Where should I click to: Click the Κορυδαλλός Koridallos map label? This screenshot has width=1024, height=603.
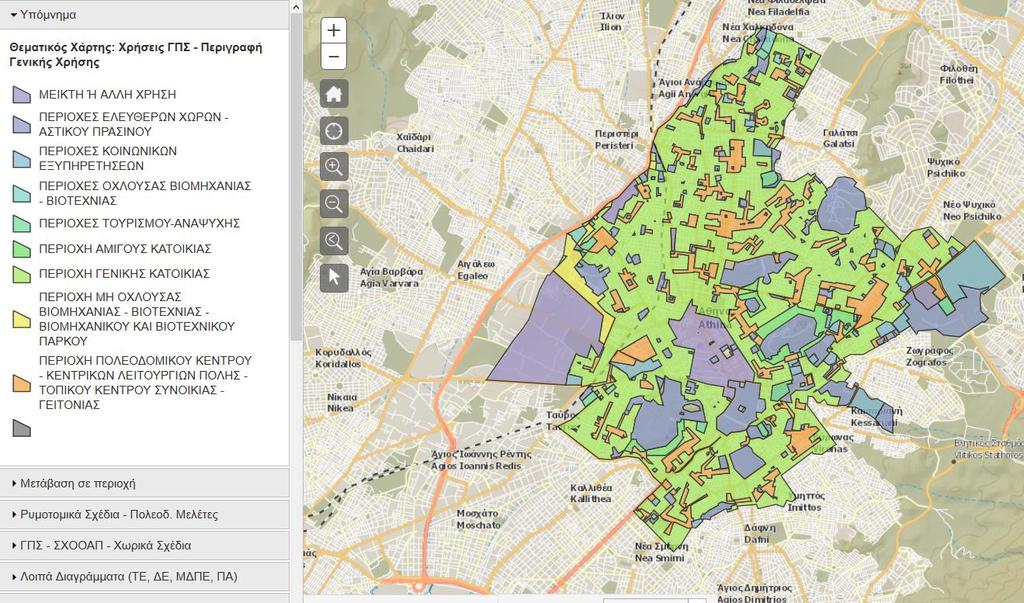[x=343, y=358]
